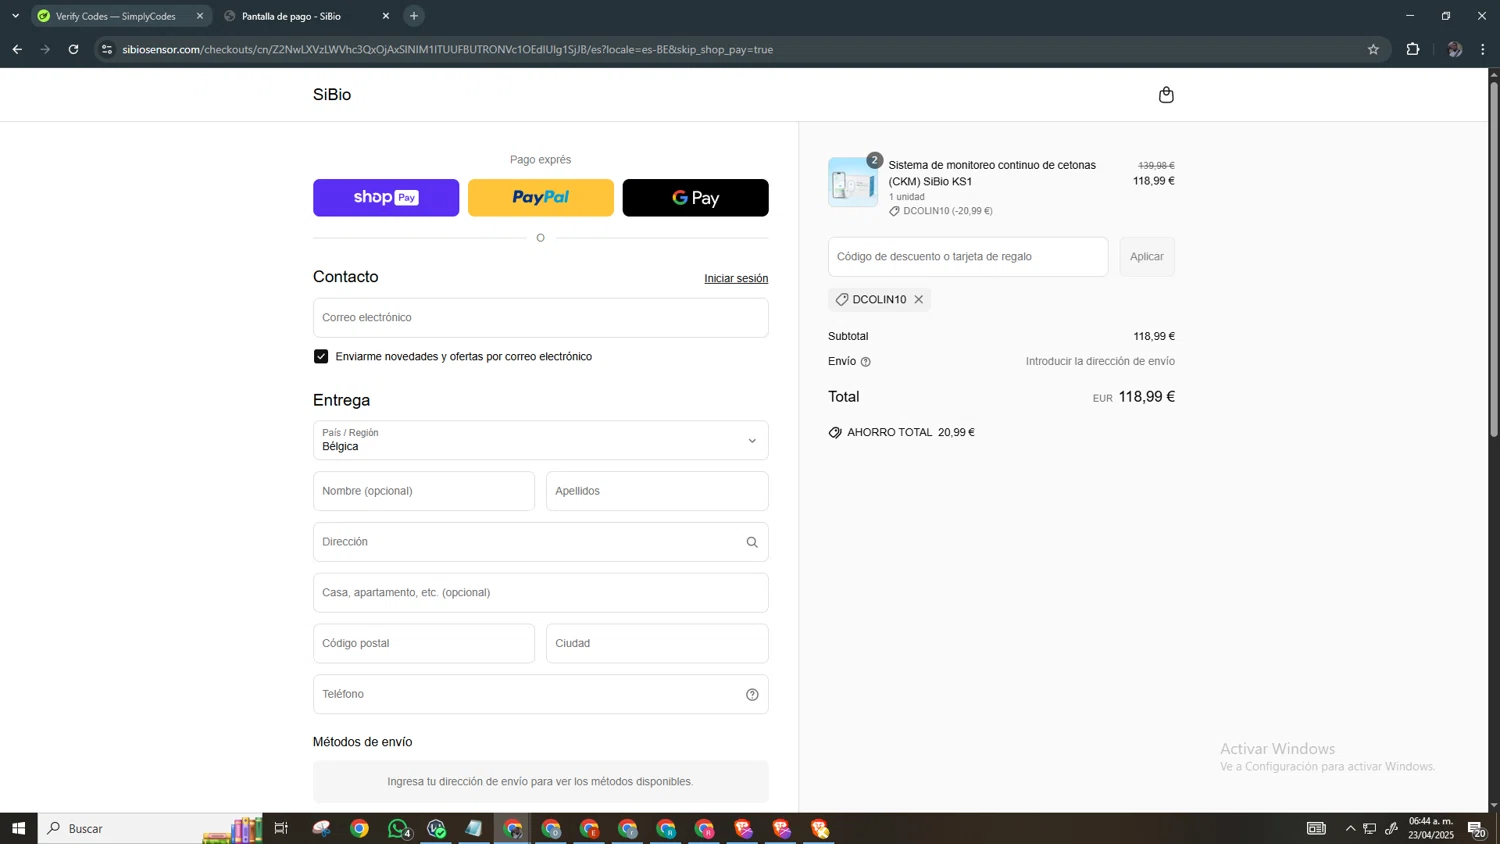Focus the Código postal field
Image resolution: width=1500 pixels, height=844 pixels.
[424, 643]
